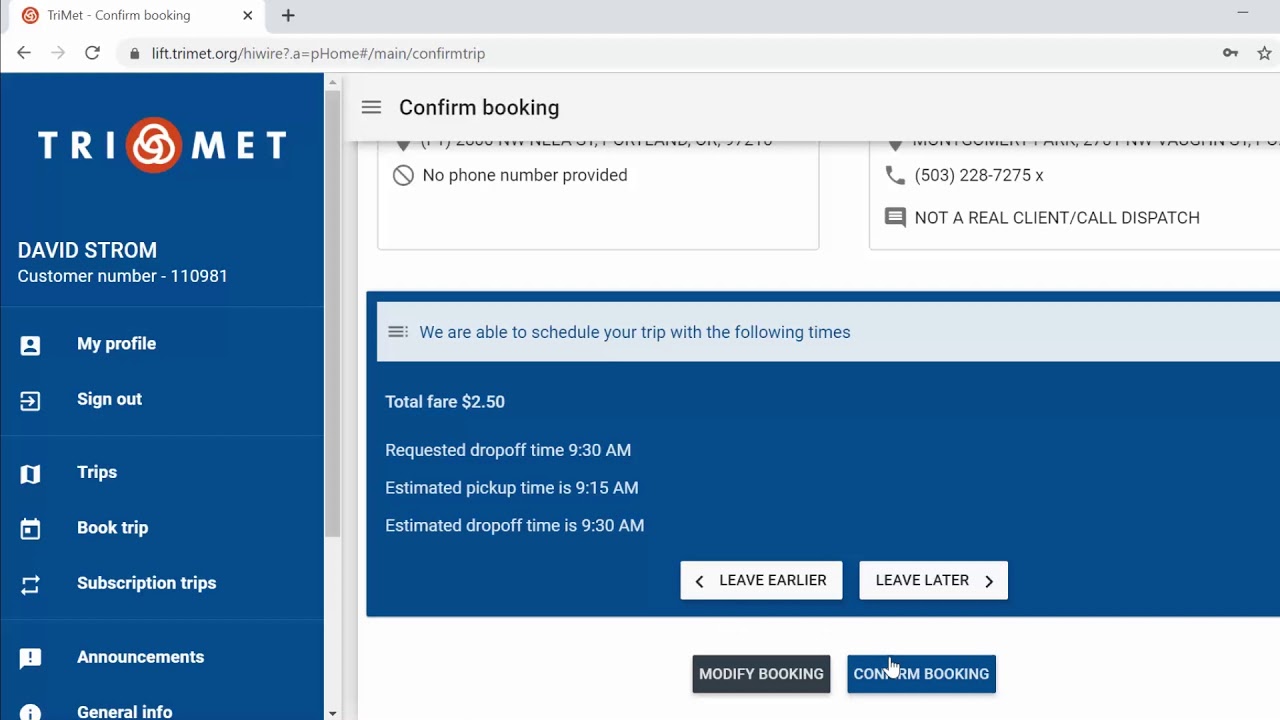Minimize the browser window
The width and height of the screenshot is (1280, 720).
click(1243, 13)
